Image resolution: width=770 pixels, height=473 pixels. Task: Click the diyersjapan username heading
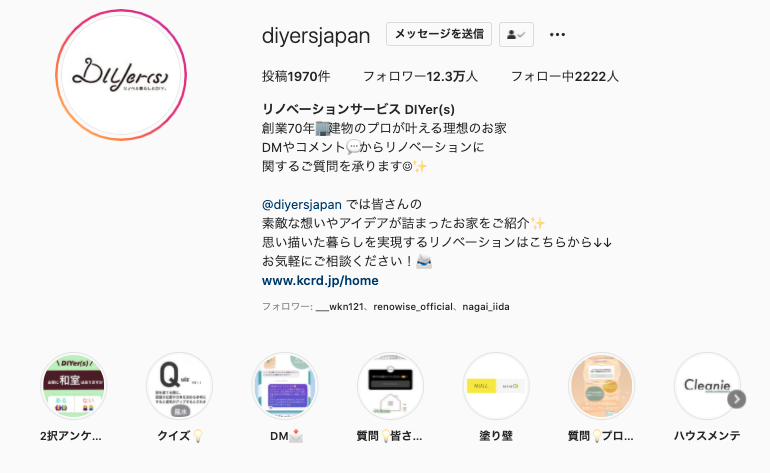pos(316,35)
